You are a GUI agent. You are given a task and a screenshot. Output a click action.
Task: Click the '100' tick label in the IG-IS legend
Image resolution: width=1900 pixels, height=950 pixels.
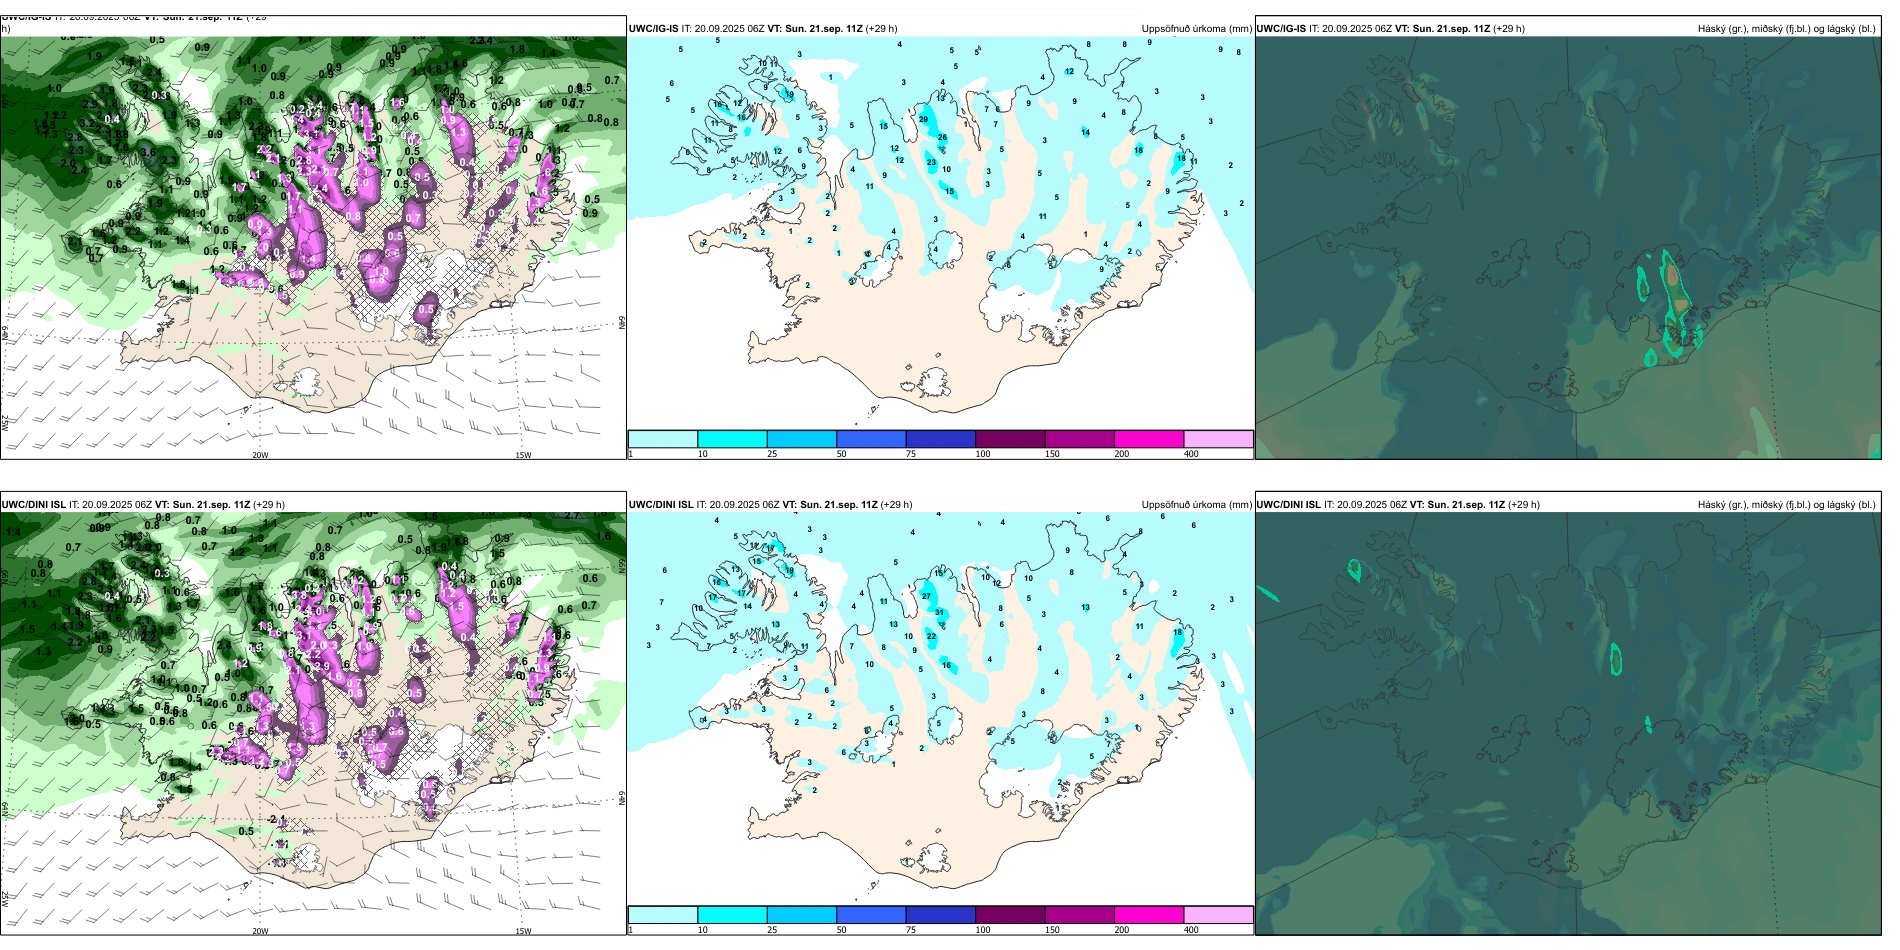[x=983, y=454]
